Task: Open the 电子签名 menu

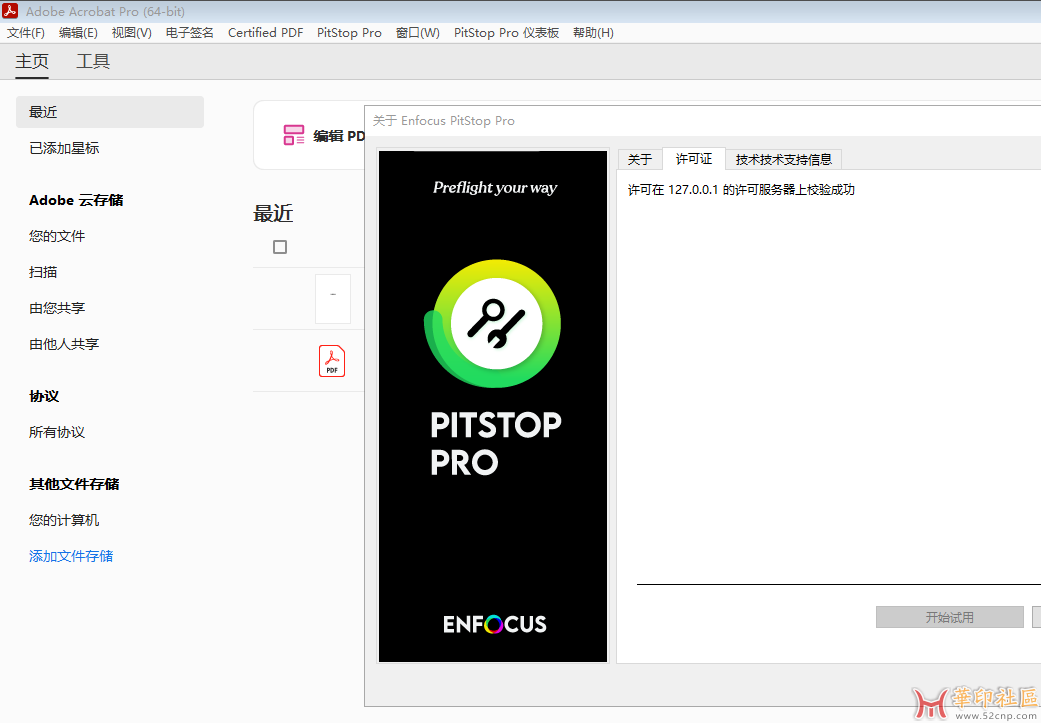Action: coord(190,33)
